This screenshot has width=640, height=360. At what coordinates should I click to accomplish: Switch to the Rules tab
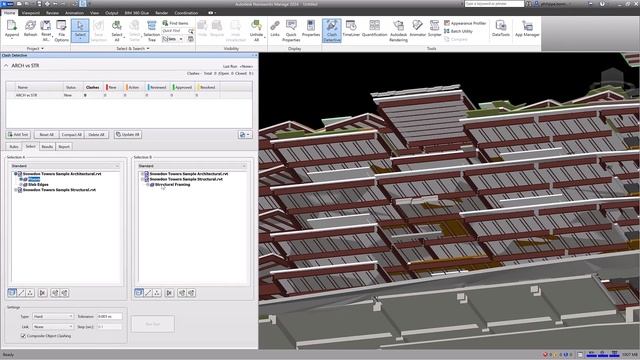click(x=14, y=147)
